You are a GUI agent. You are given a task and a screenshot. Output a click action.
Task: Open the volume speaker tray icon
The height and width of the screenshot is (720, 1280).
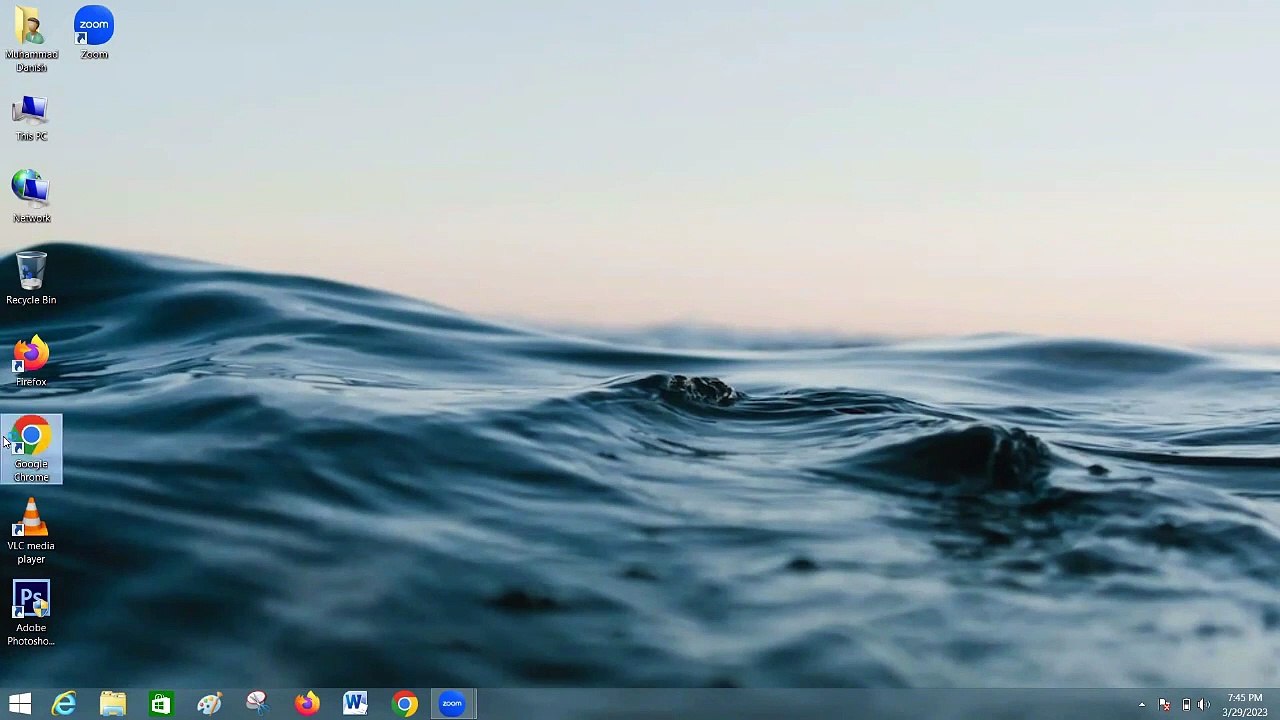[x=1203, y=705]
